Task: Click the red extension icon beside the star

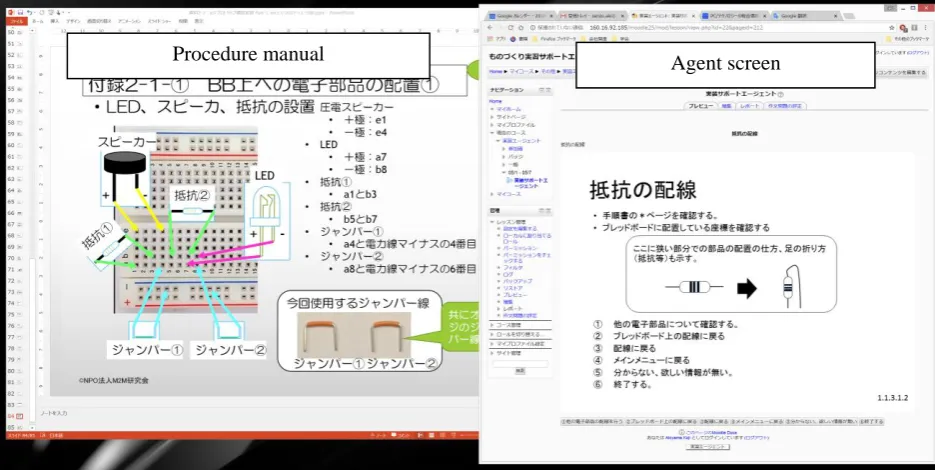Action: 903,27
